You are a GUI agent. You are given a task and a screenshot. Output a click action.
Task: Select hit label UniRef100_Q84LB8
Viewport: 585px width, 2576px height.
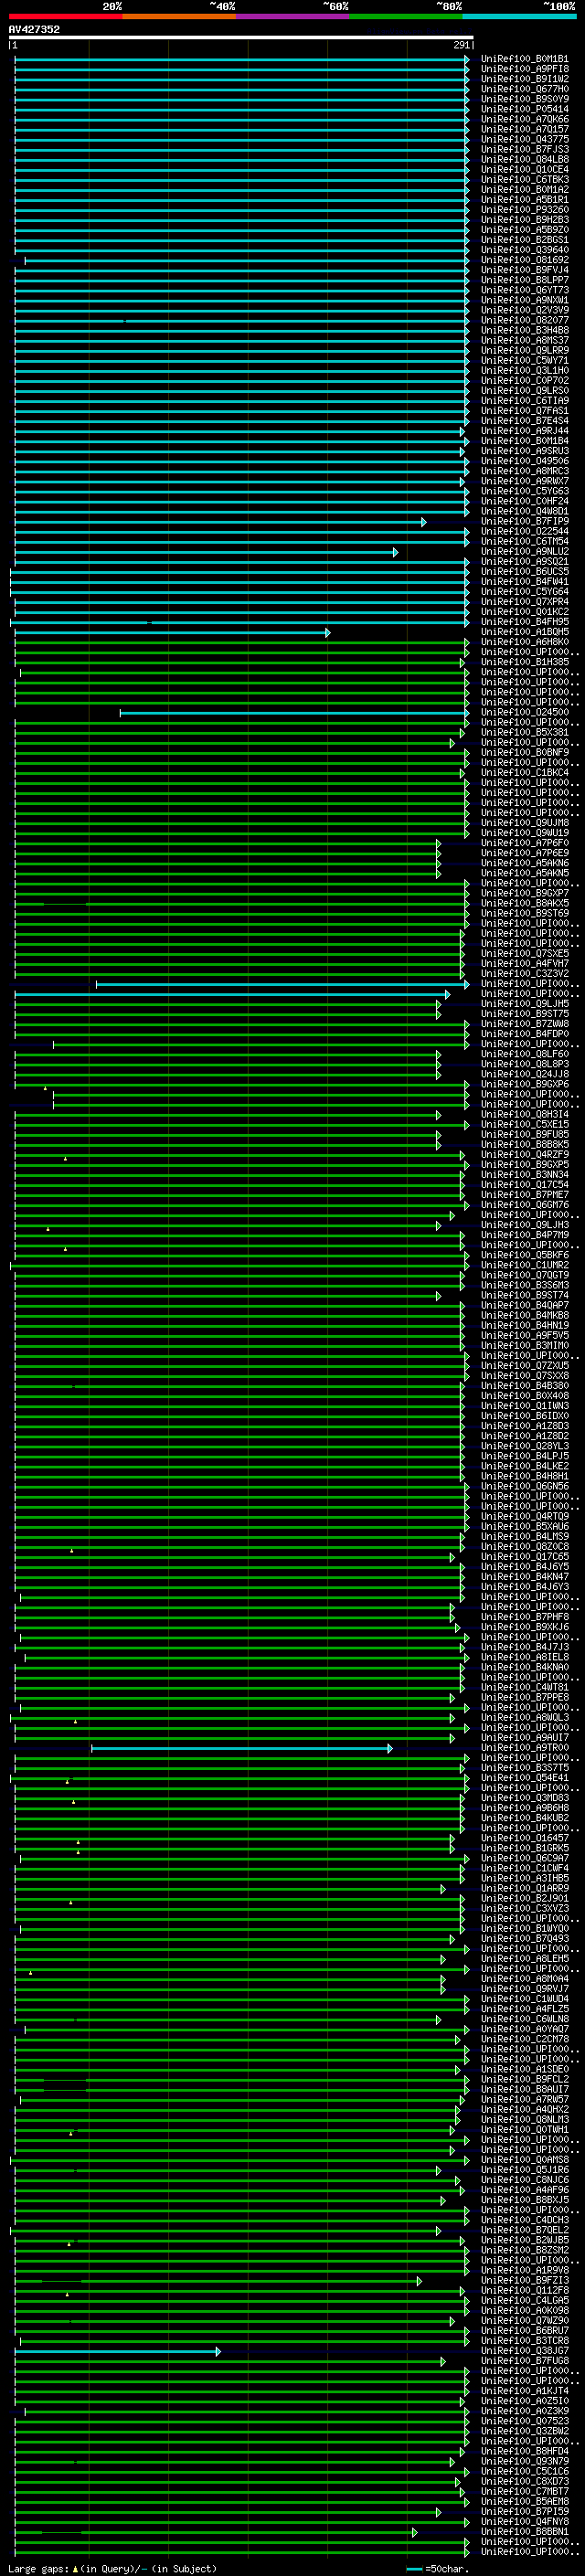(525, 159)
